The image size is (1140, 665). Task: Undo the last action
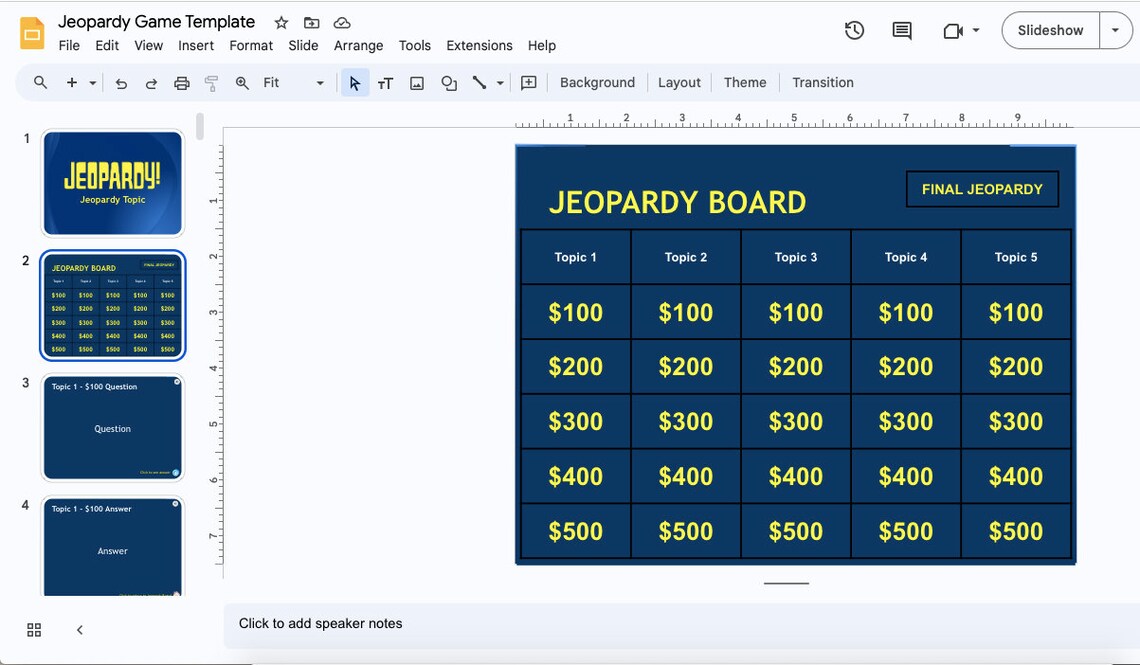[x=121, y=83]
